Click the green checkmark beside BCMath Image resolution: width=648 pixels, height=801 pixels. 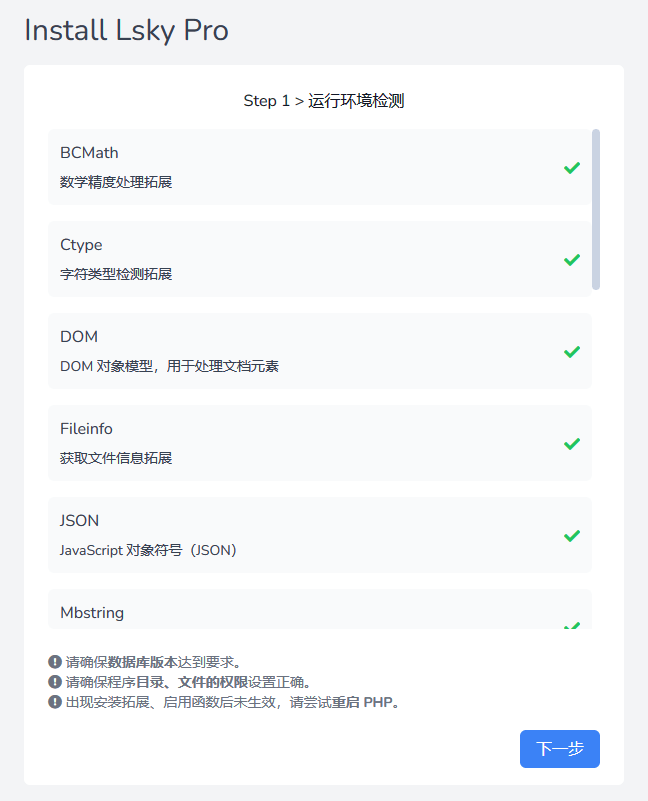click(x=571, y=167)
